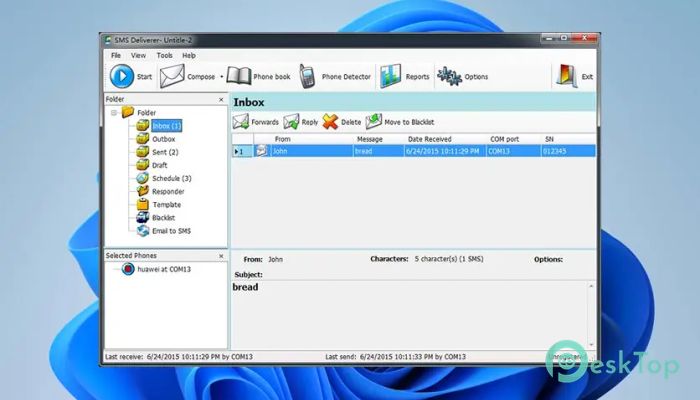The width and height of the screenshot is (700, 400).
Task: Expand the Compose dropdown arrow
Action: point(221,77)
